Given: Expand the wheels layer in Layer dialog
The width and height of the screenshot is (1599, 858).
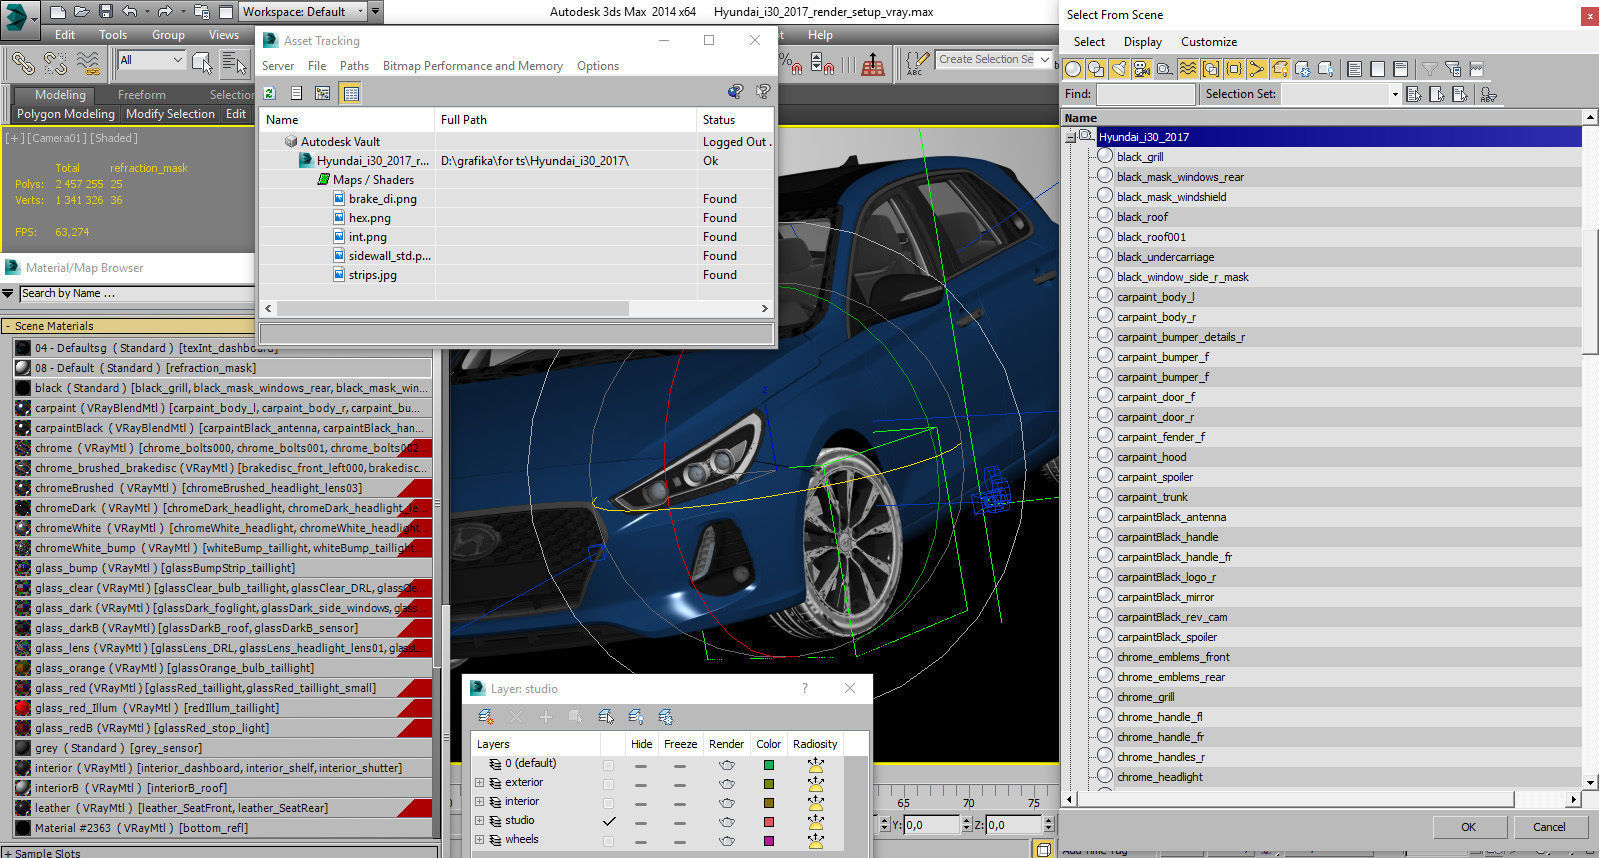Looking at the screenshot, I should 479,839.
